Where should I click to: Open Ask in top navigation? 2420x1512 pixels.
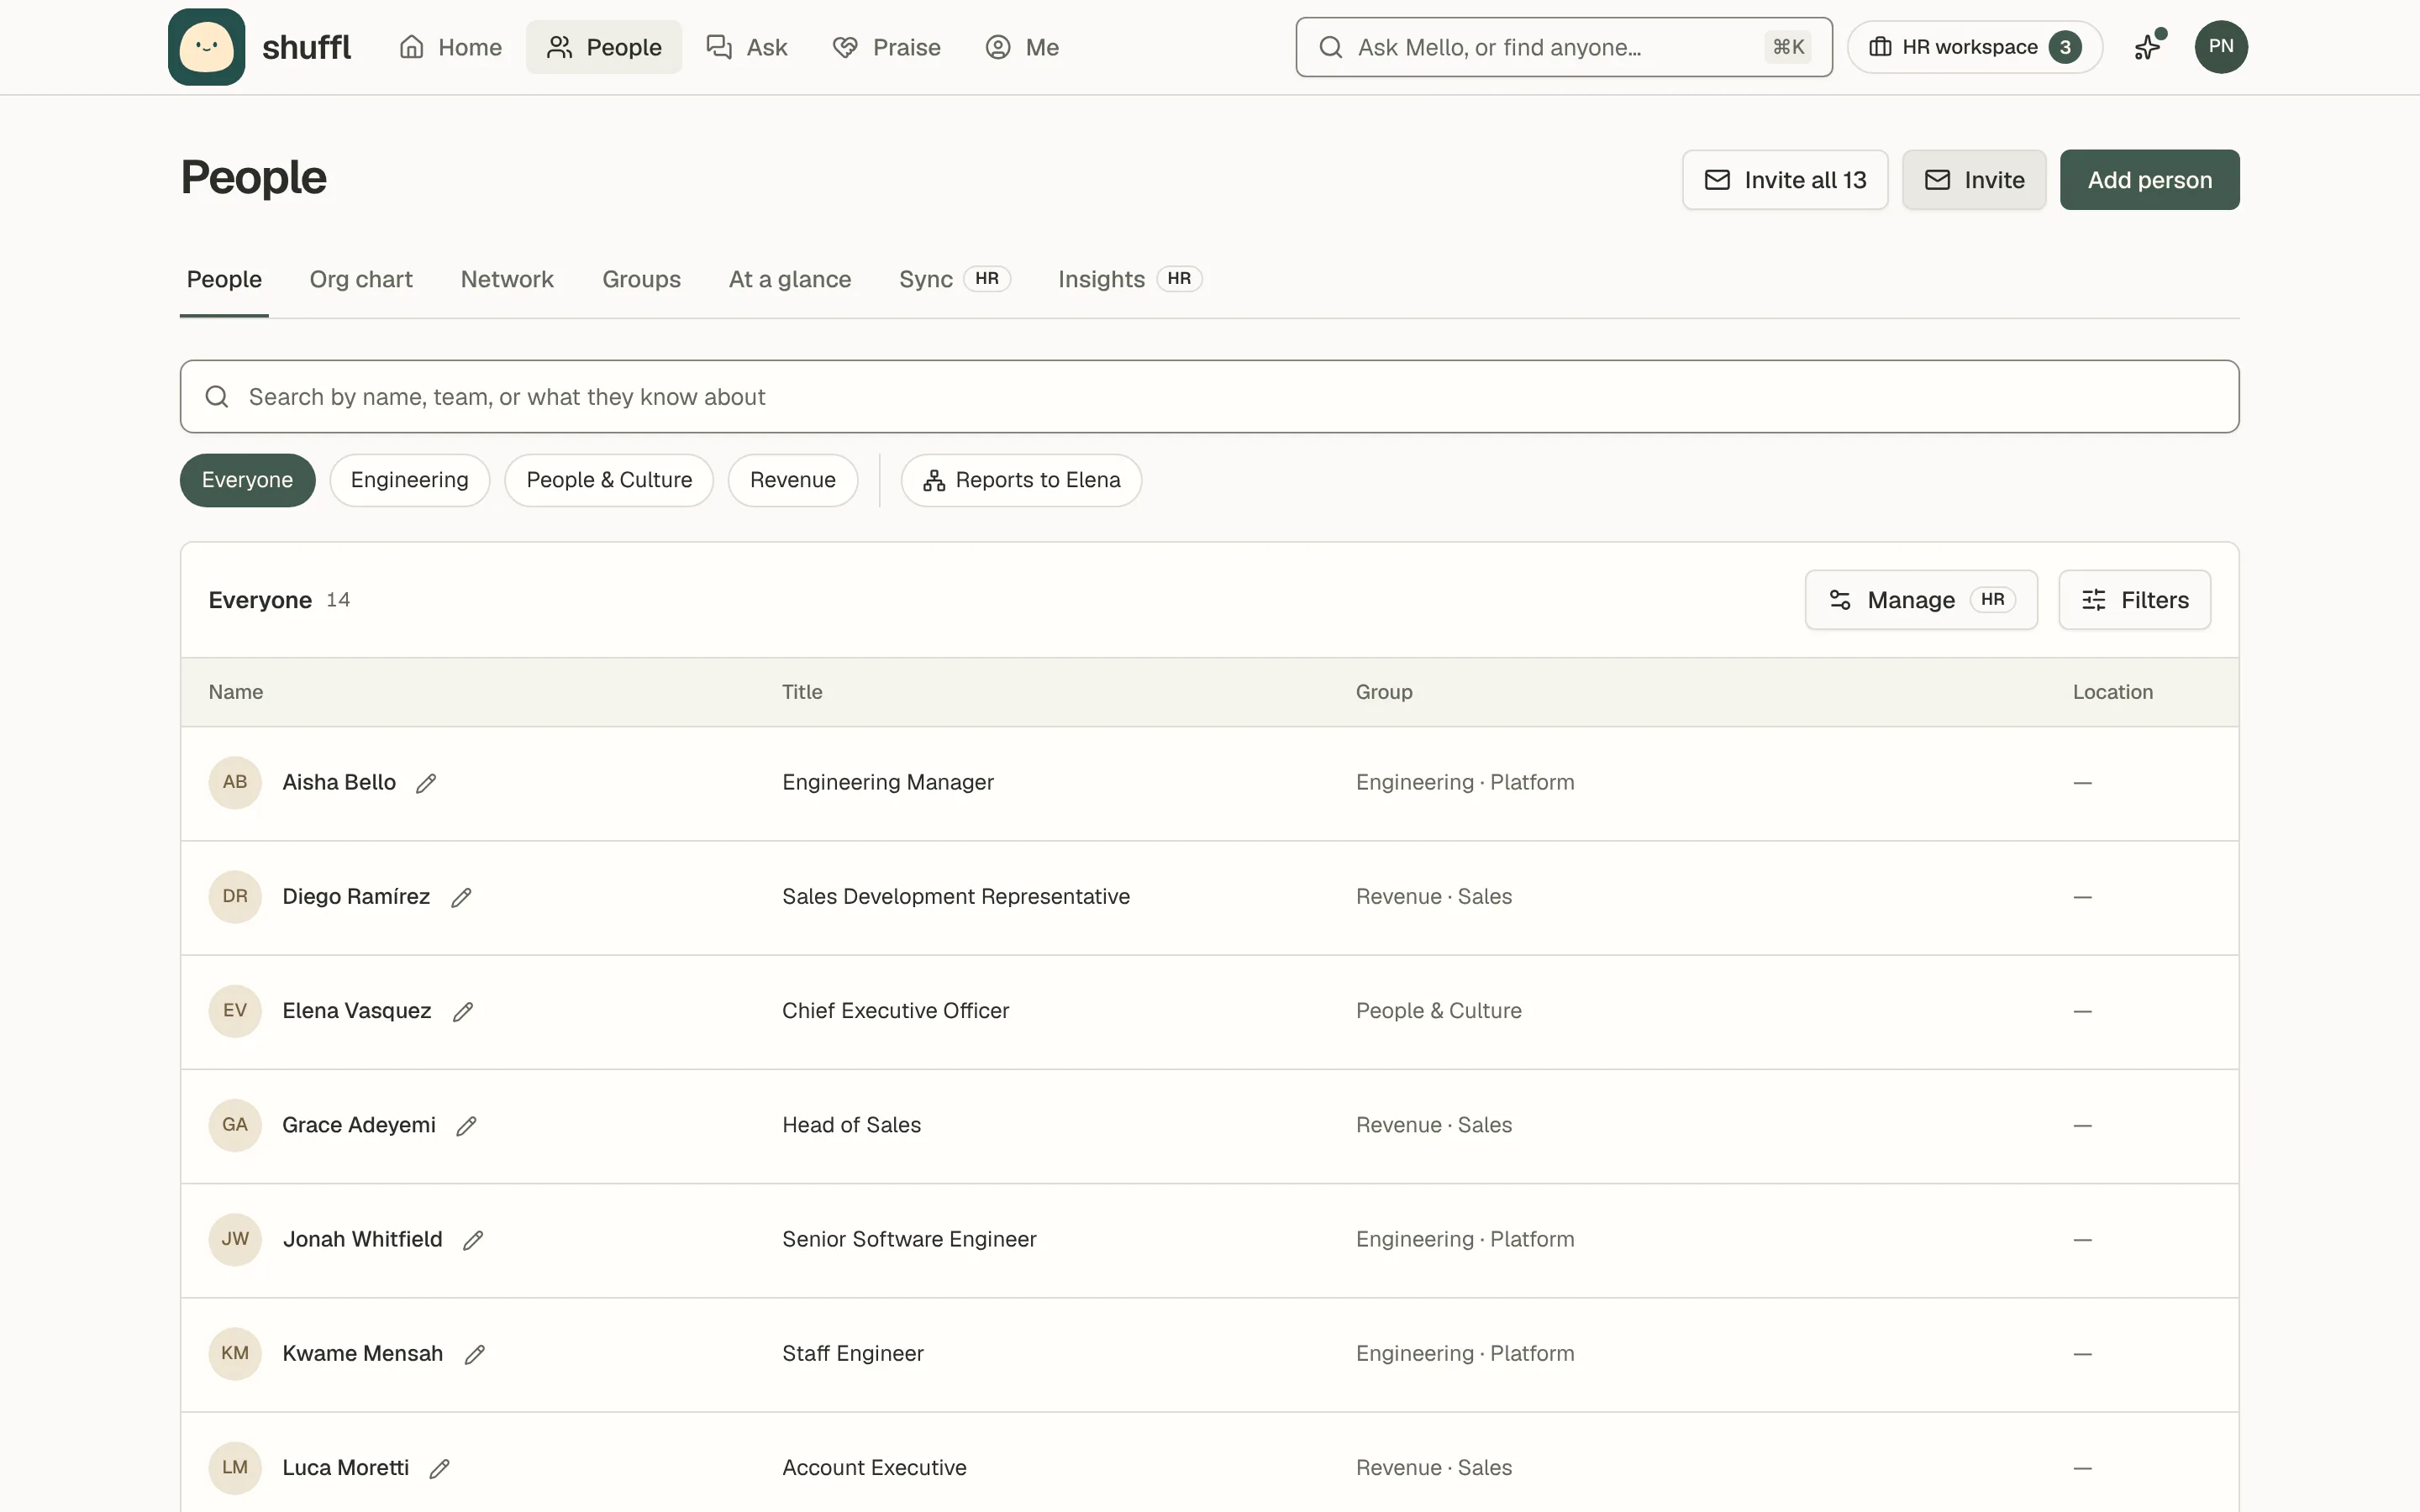[x=747, y=47]
